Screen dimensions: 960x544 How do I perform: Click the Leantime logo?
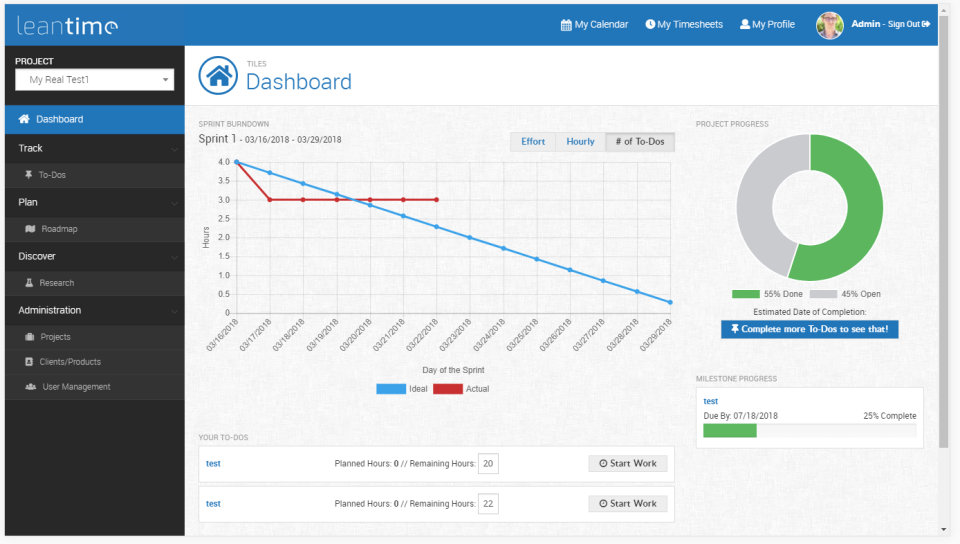coord(67,25)
